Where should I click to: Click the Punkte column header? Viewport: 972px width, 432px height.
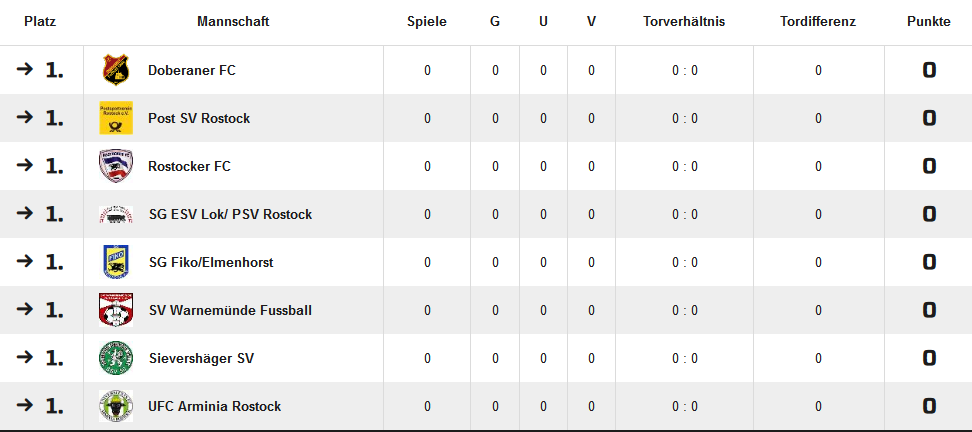coord(928,21)
